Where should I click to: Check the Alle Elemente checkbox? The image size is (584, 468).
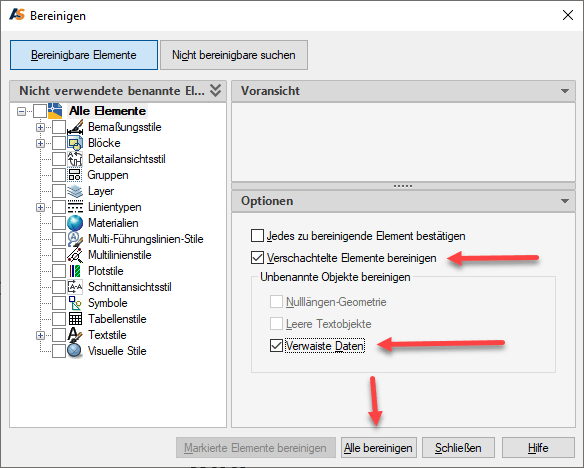[40, 111]
